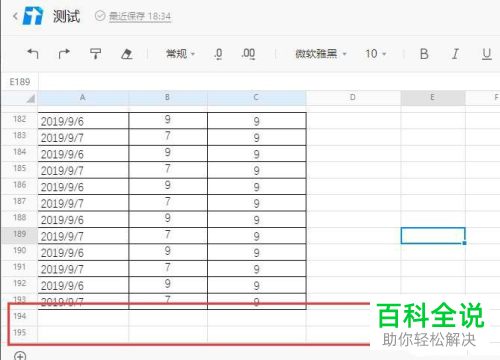Toggle italic formatting
This screenshot has width=500, height=360.
point(455,54)
